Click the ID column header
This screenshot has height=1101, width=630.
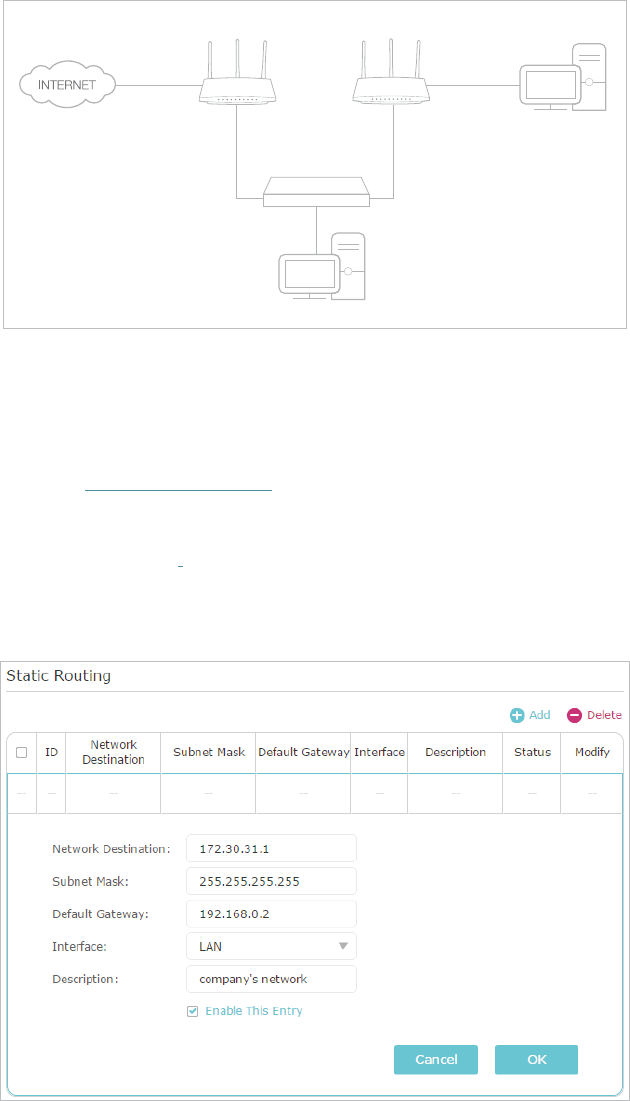[x=51, y=752]
